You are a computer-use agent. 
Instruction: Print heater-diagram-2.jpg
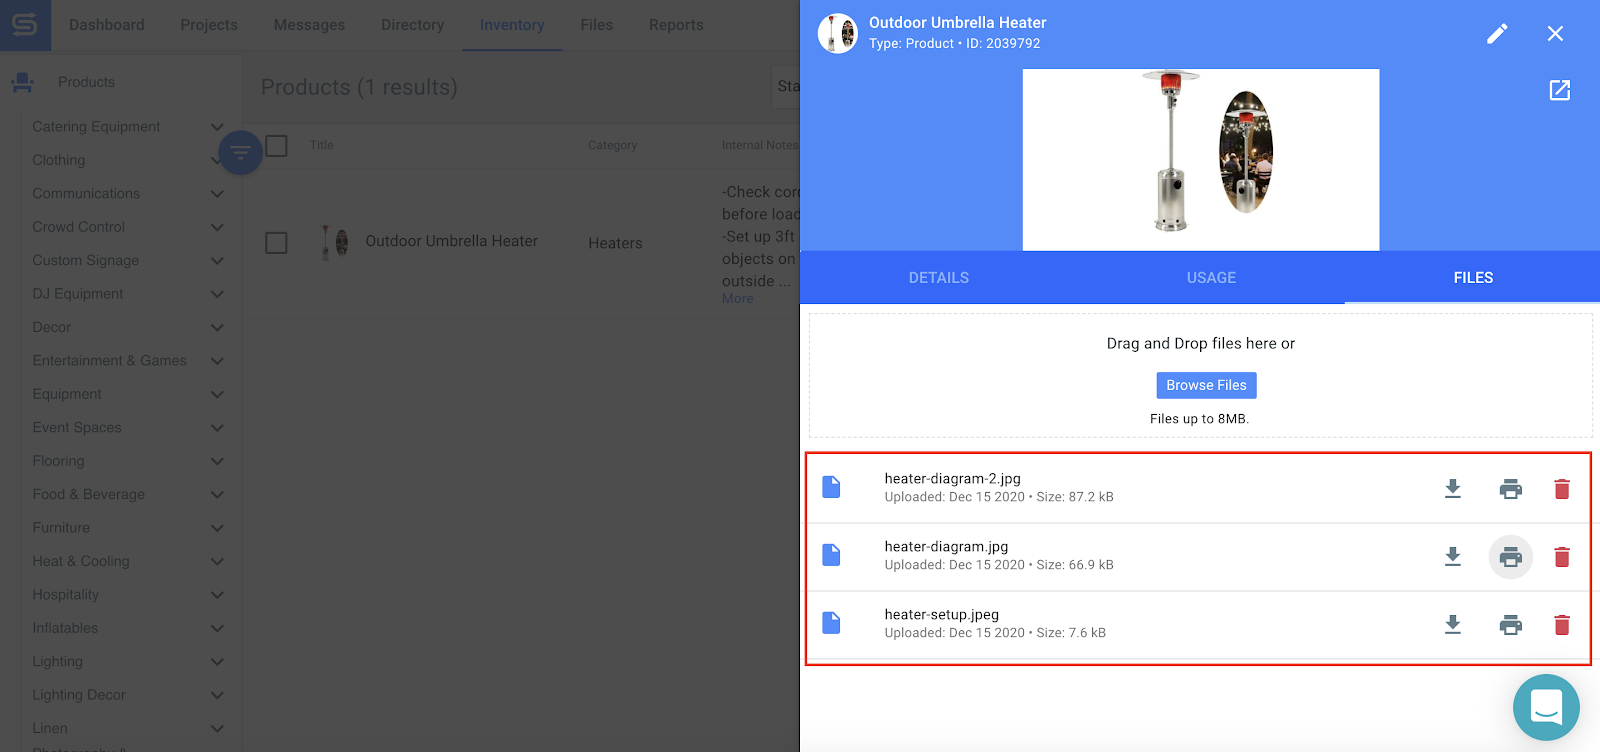(x=1511, y=489)
